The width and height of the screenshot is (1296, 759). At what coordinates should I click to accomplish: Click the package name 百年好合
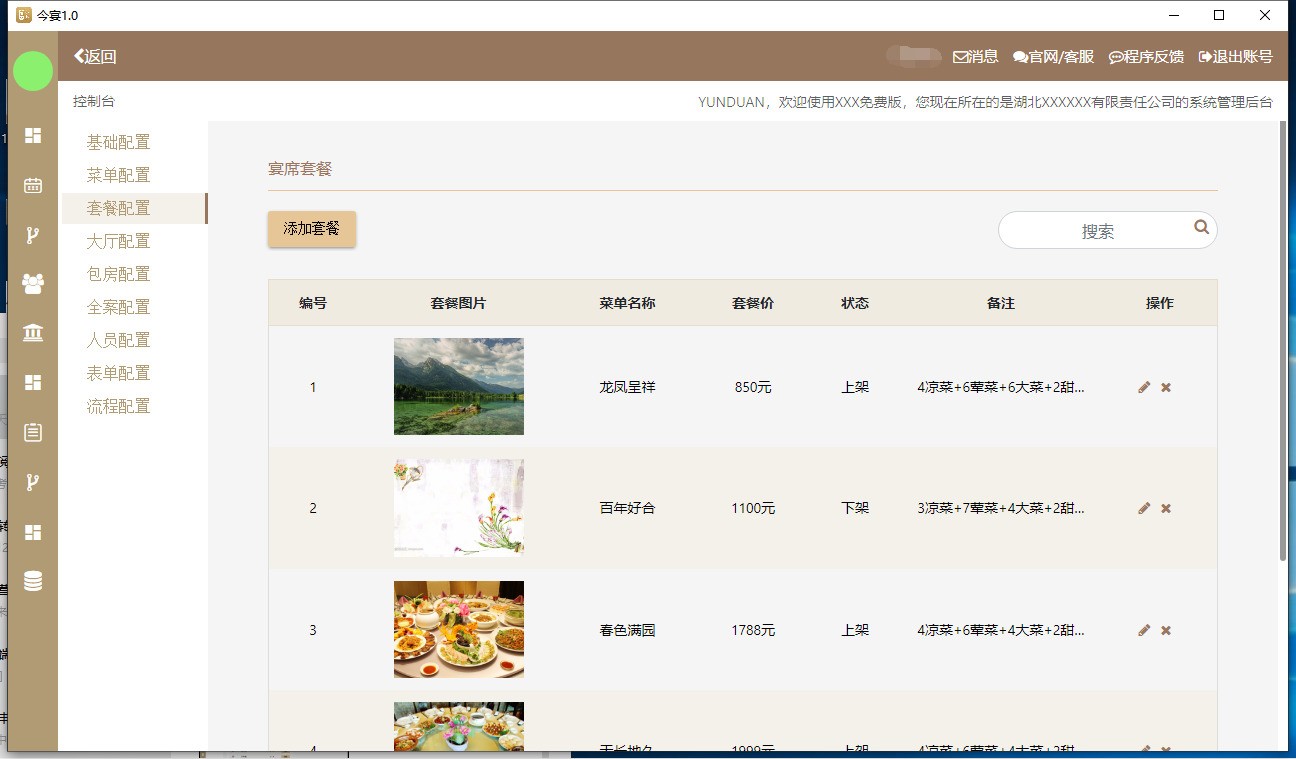coord(627,508)
